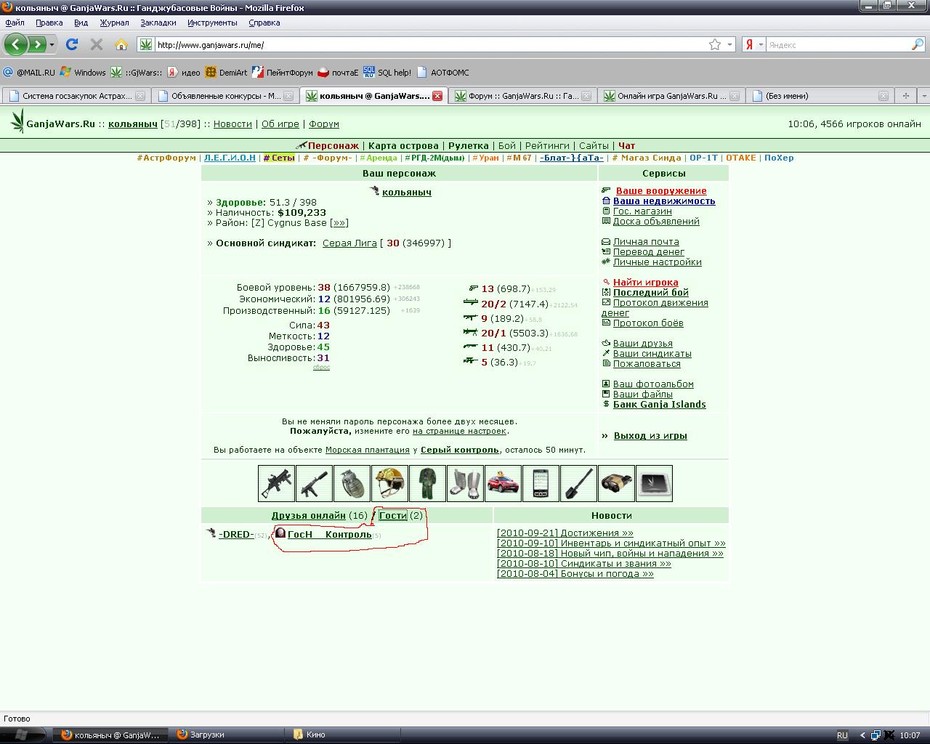Image resolution: width=930 pixels, height=744 pixels.
Task: Click the weapon skill icon beside 9 (189.2)
Action: 471,318
